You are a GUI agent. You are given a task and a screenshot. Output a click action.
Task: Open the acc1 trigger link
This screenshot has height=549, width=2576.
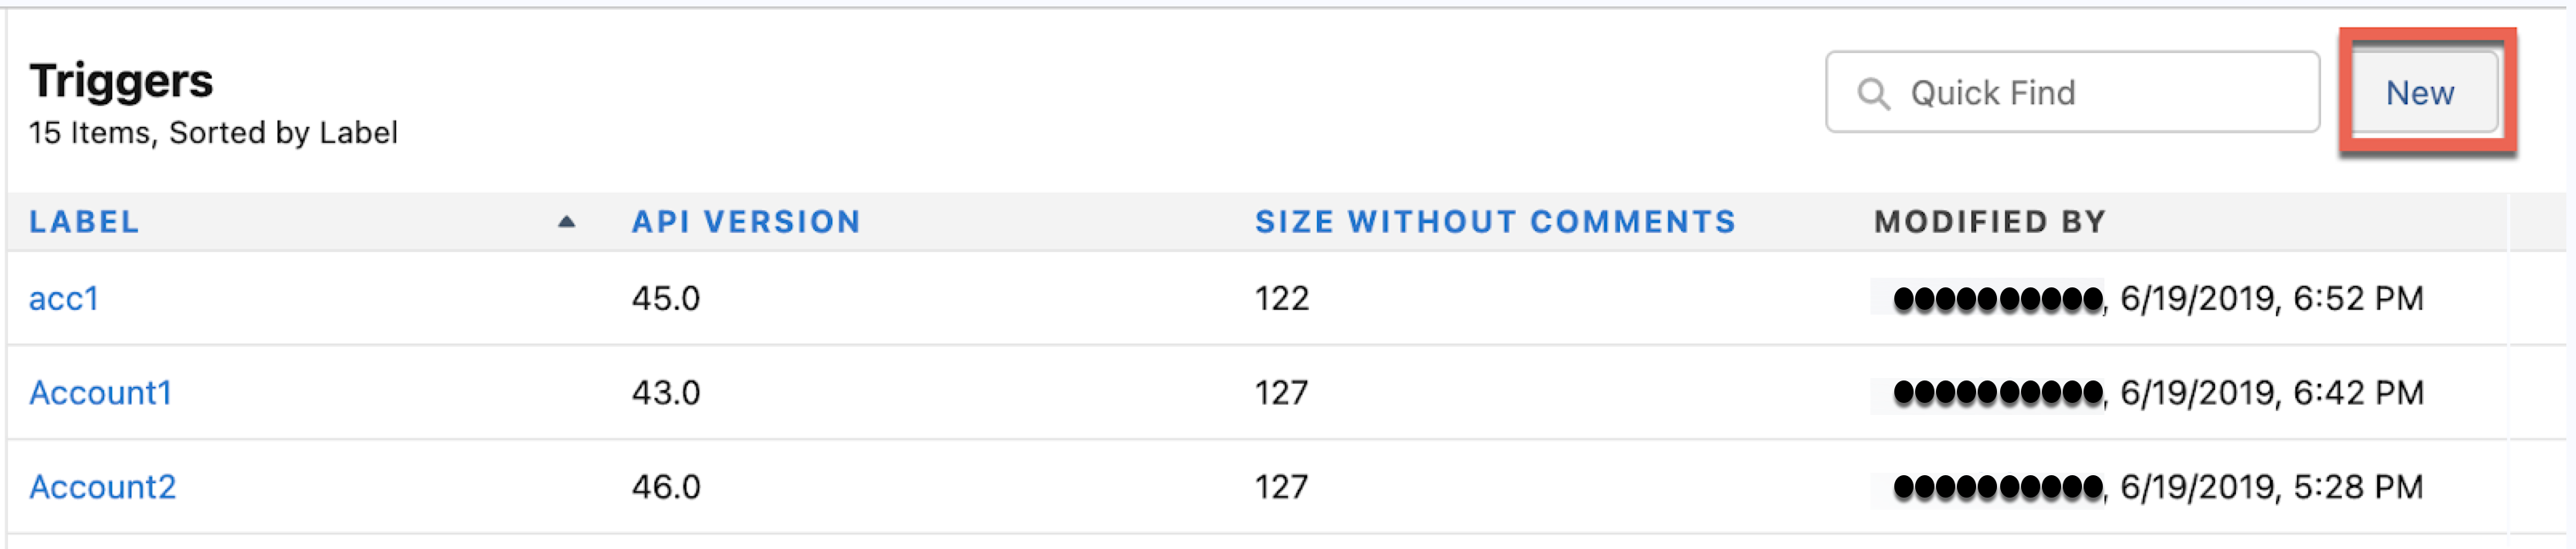pyautogui.click(x=64, y=299)
